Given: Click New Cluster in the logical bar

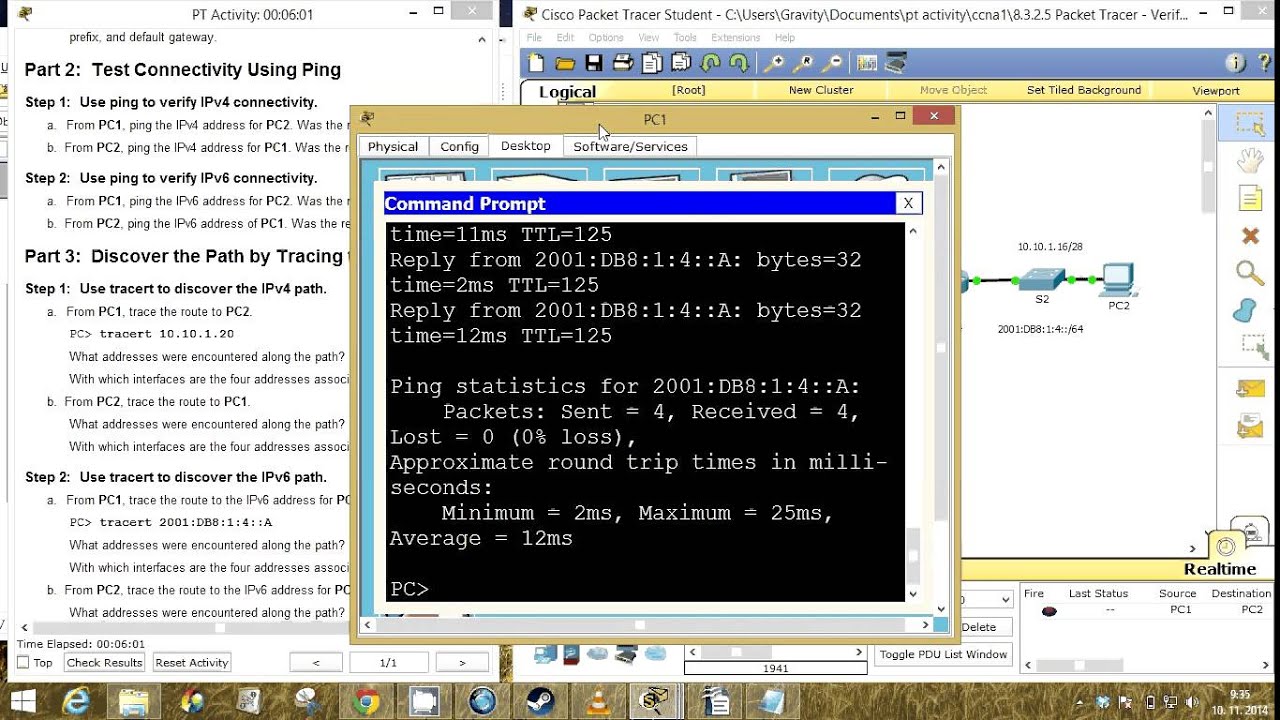Looking at the screenshot, I should 821,90.
